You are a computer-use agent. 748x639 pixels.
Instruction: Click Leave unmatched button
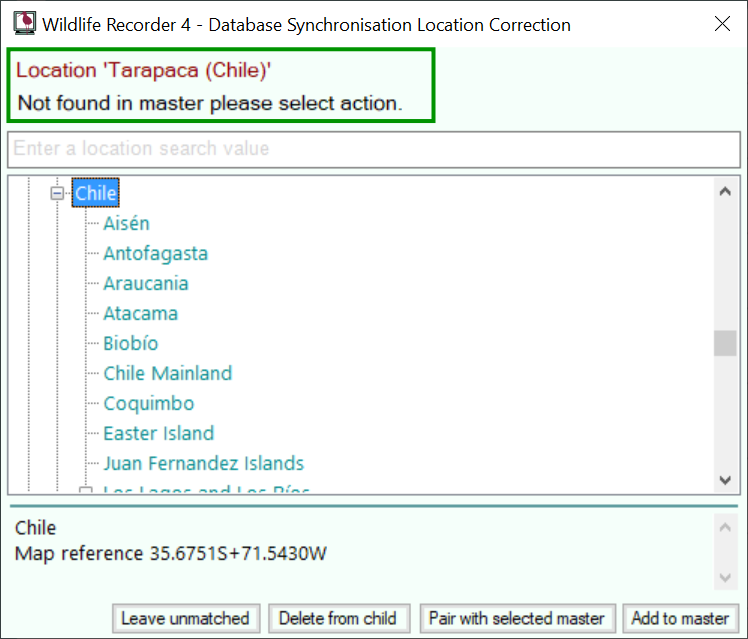point(186,618)
